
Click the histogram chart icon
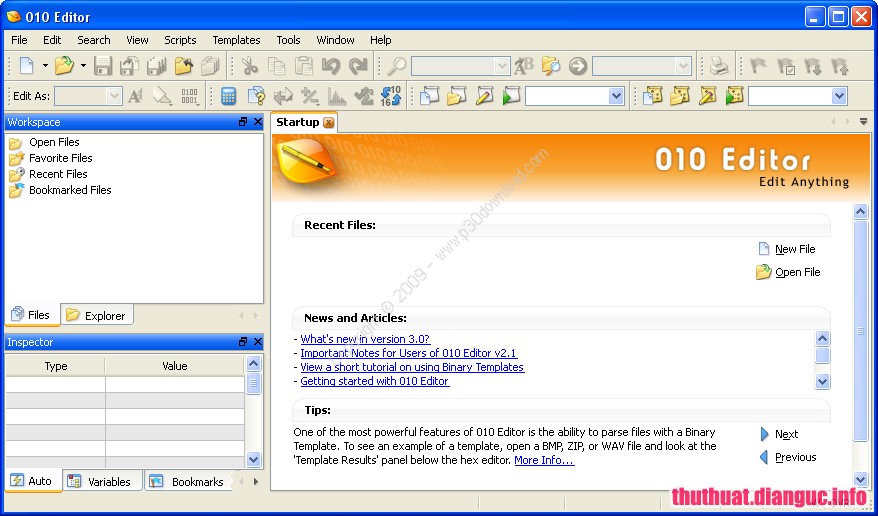coord(337,96)
